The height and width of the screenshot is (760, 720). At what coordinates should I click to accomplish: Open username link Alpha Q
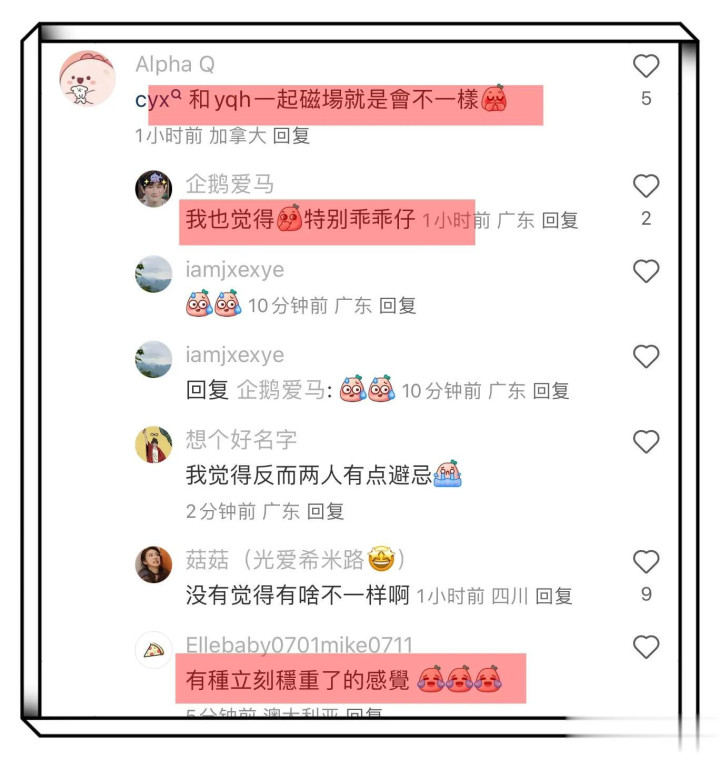pyautogui.click(x=175, y=64)
